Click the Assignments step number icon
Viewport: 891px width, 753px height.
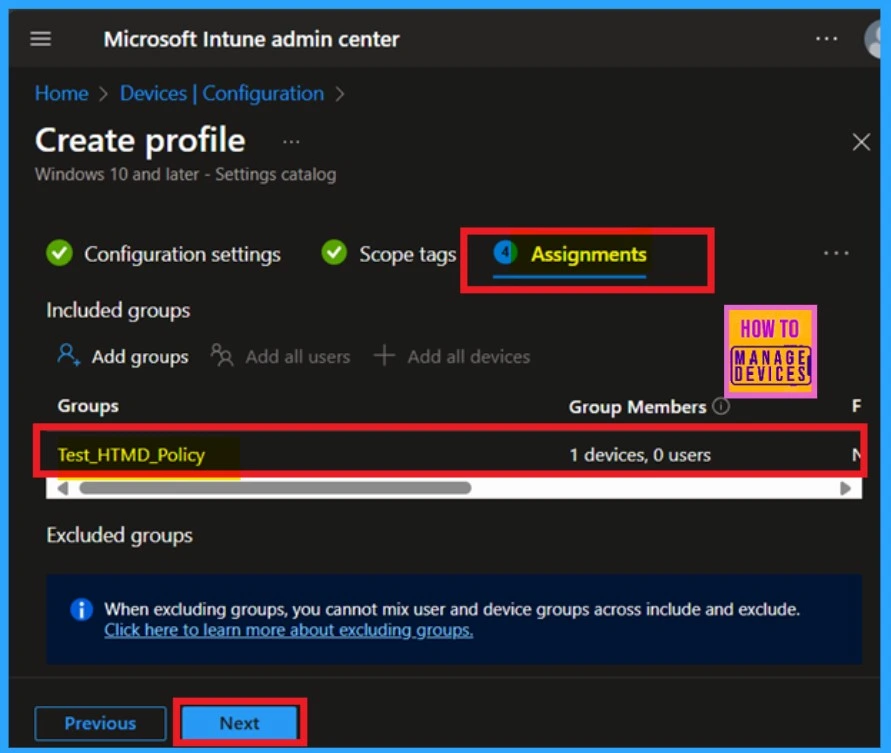tap(505, 252)
